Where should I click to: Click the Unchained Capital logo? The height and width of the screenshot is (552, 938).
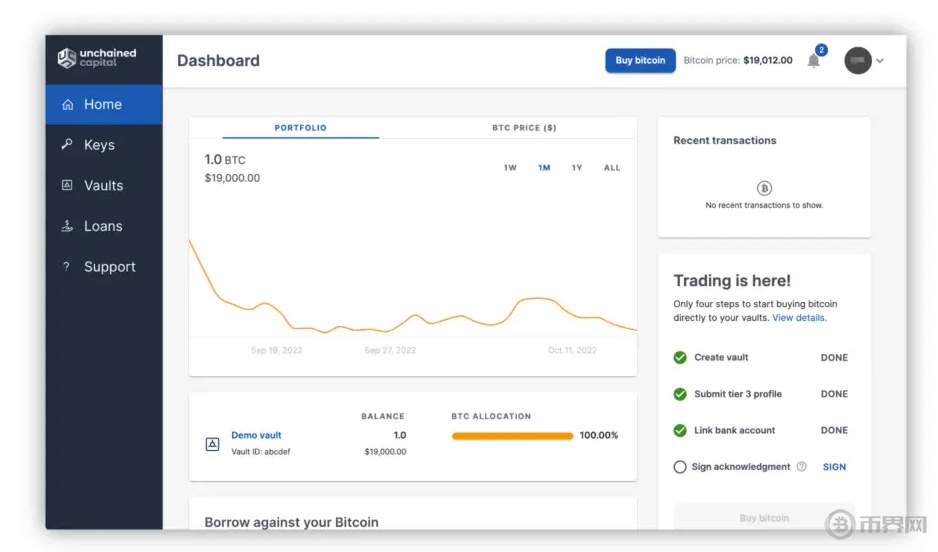(97, 58)
